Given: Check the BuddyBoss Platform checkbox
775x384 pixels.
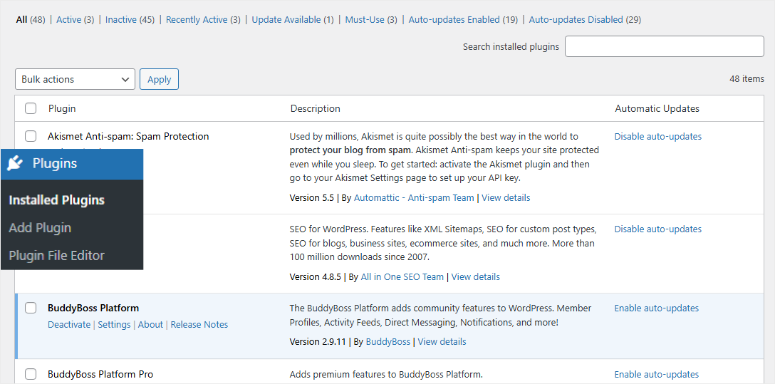Looking at the screenshot, I should (x=31, y=308).
